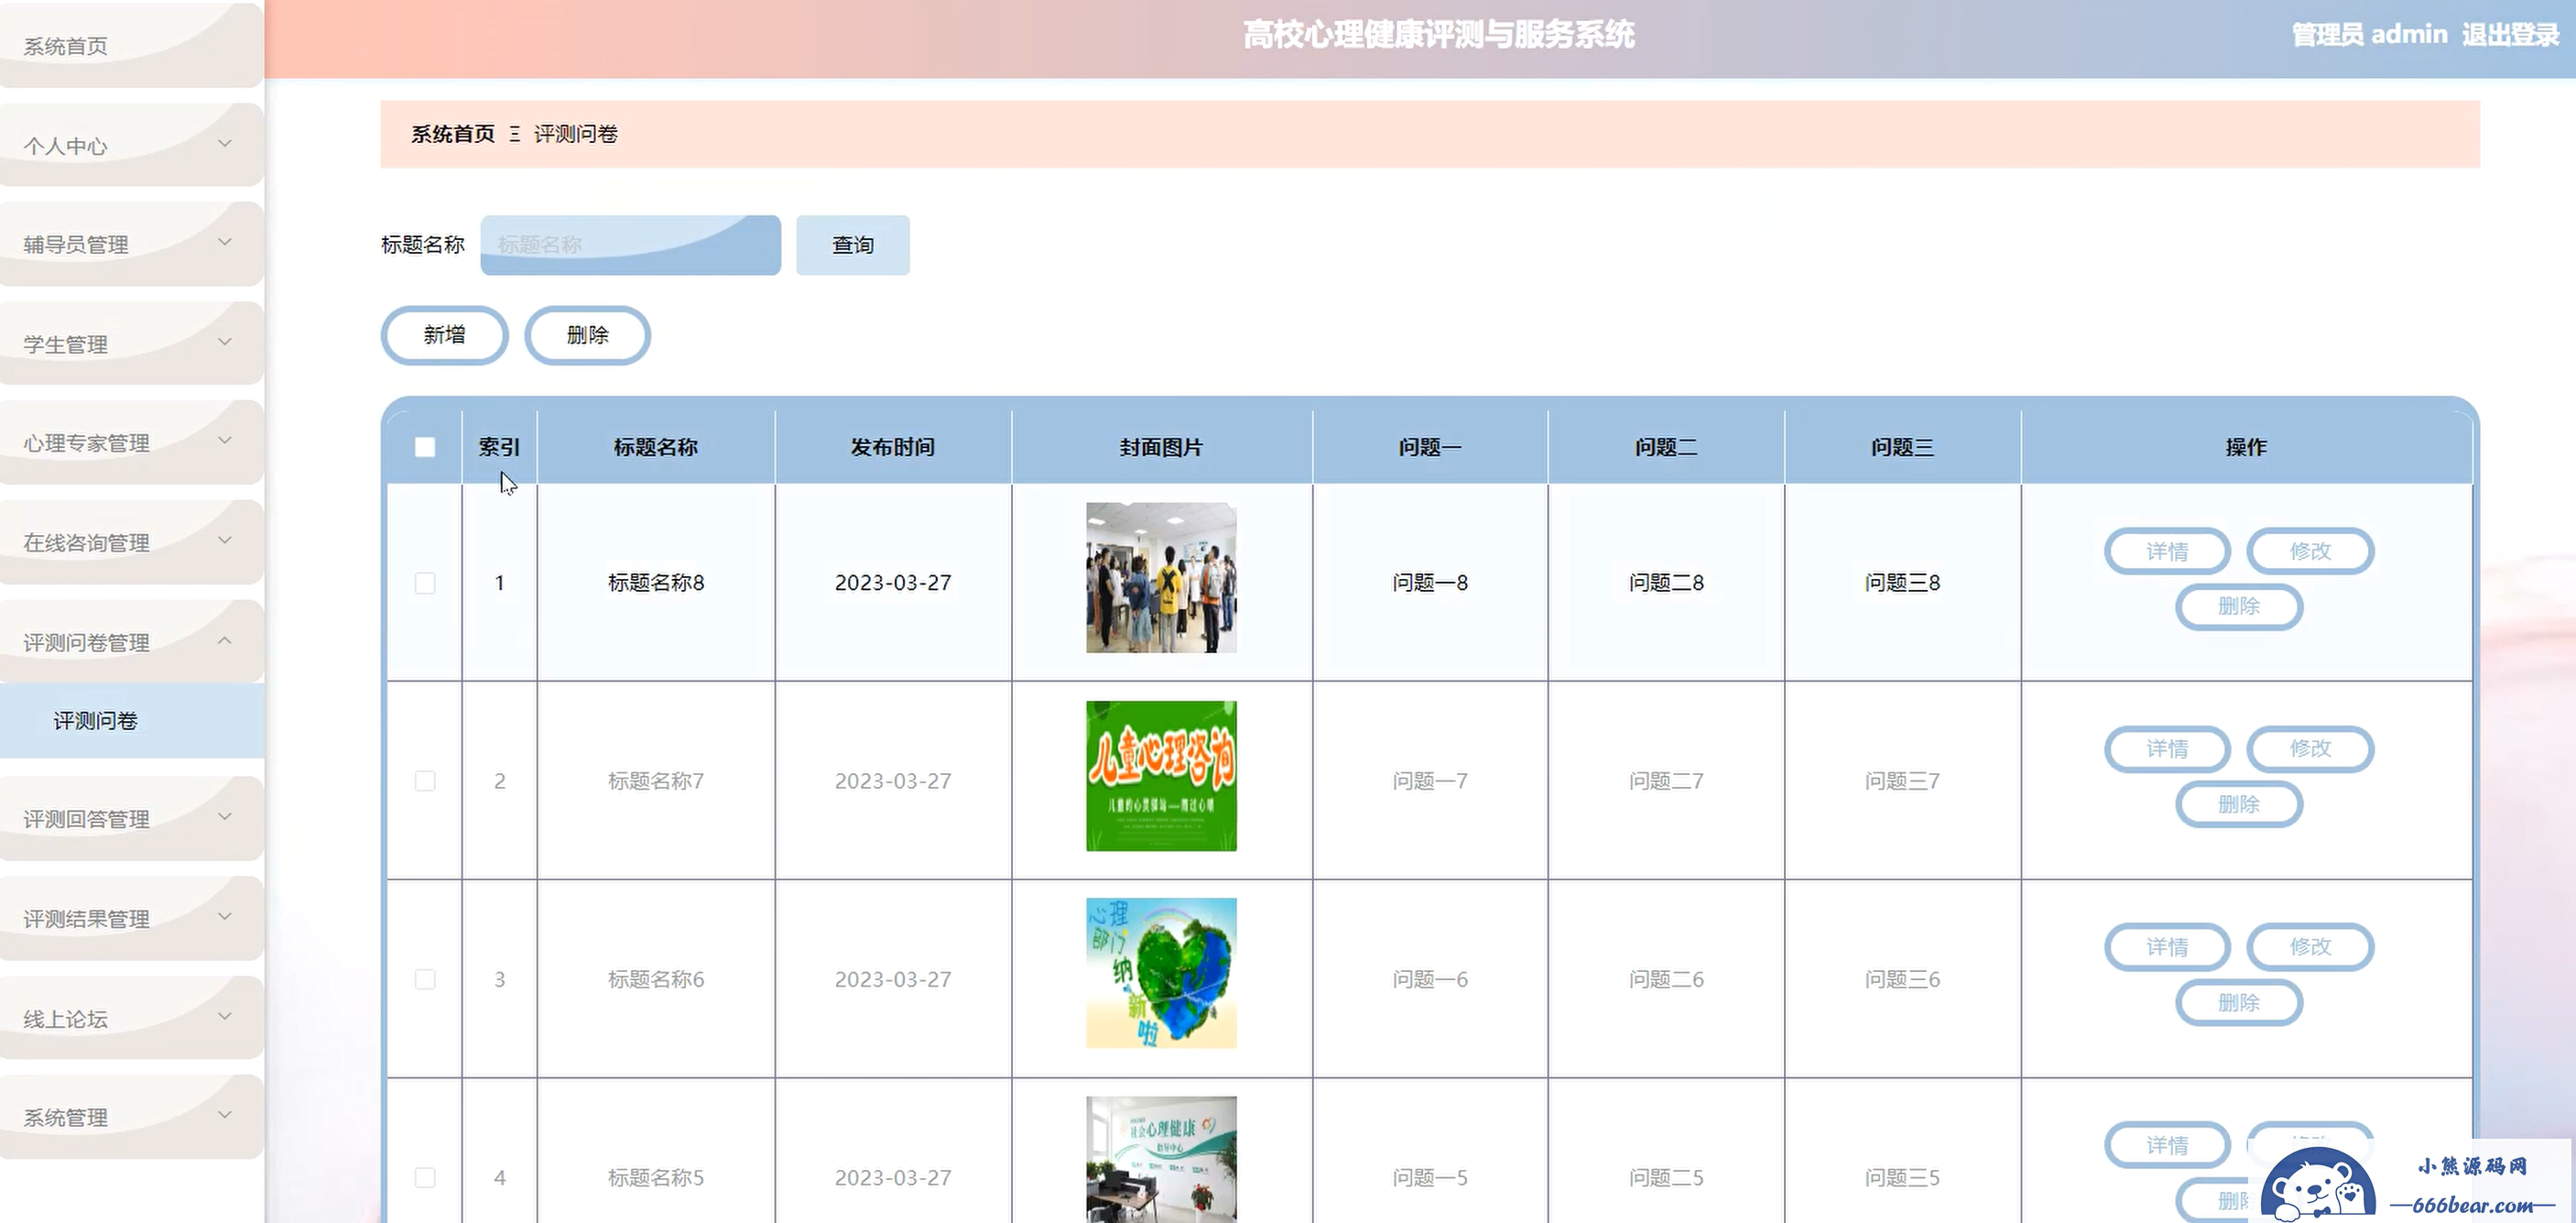
Task: Open 详情 for 标题名称8 row
Action: (x=2167, y=551)
